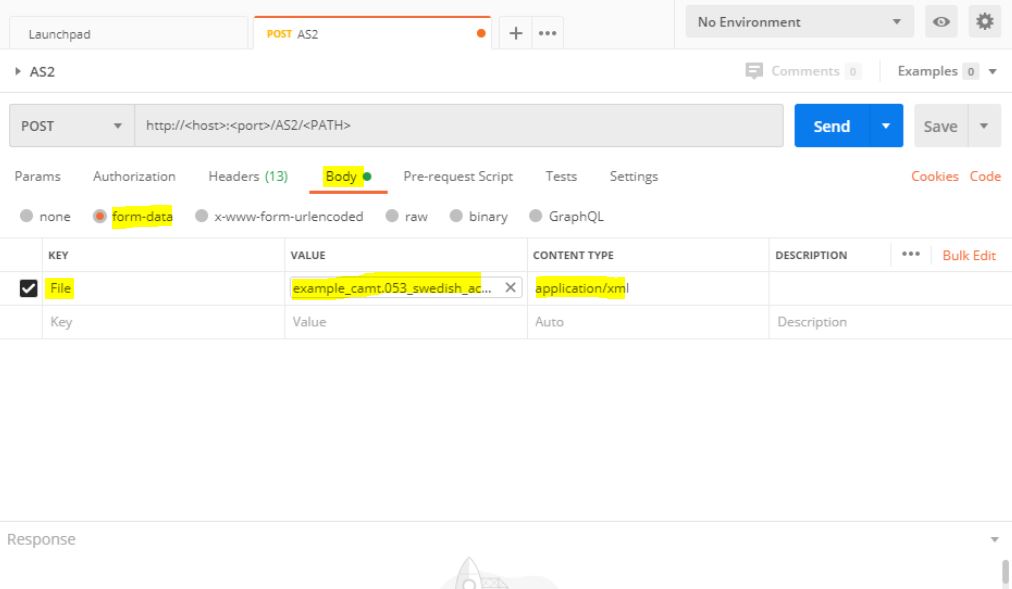Image resolution: width=1012 pixels, height=589 pixels.
Task: Expand the AS2 request name triangle
Action: [16, 72]
